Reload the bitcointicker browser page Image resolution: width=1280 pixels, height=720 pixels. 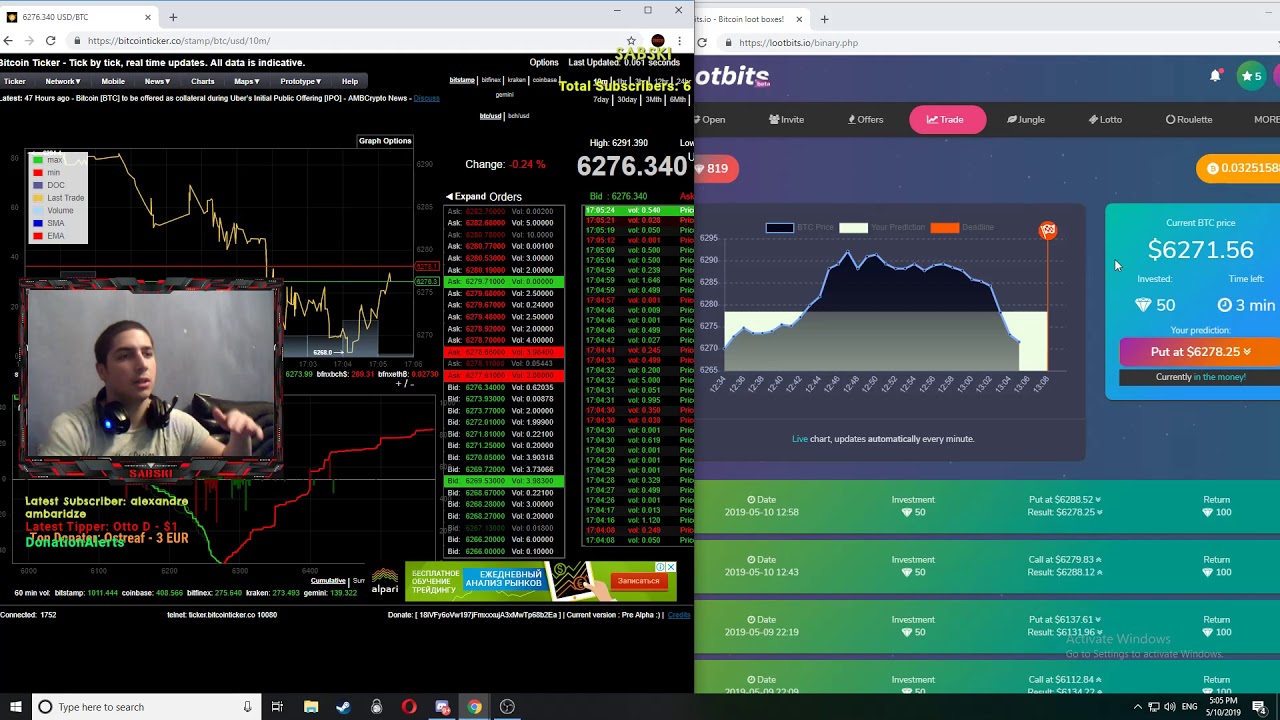click(50, 41)
